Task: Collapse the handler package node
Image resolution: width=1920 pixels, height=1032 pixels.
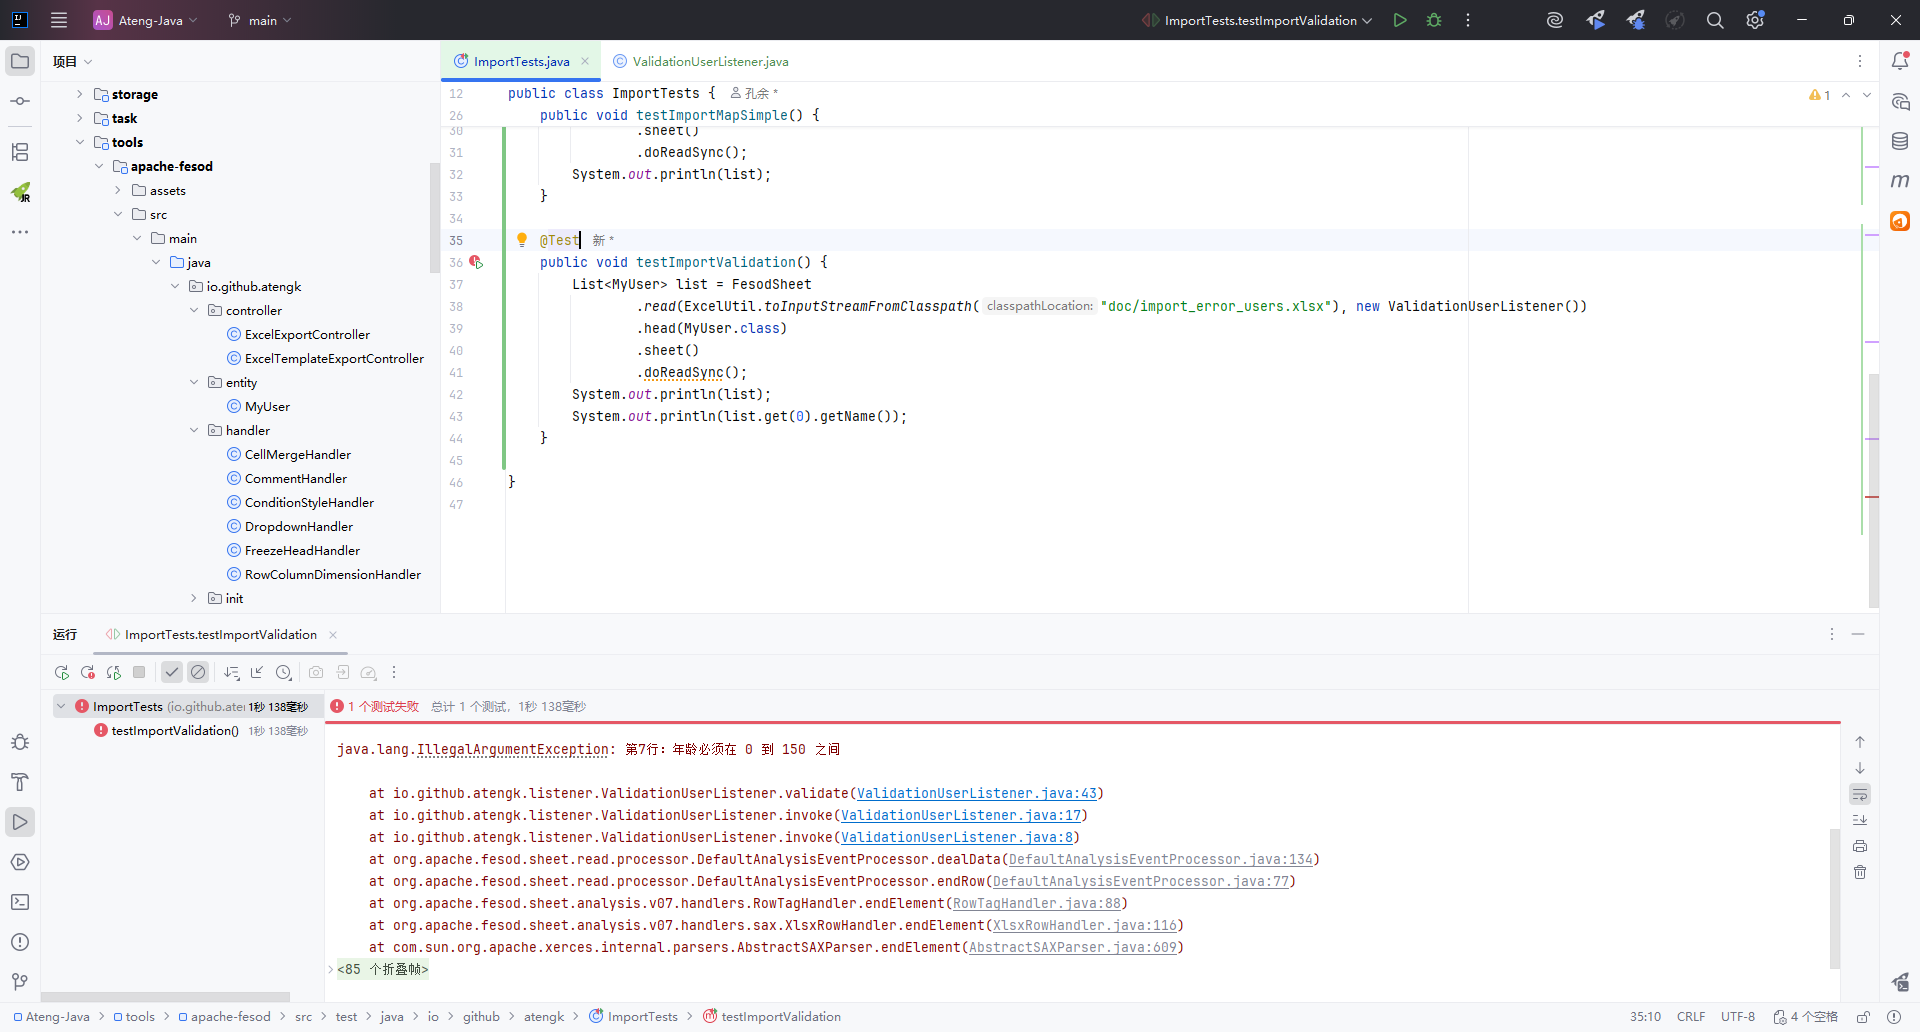Action: point(194,431)
